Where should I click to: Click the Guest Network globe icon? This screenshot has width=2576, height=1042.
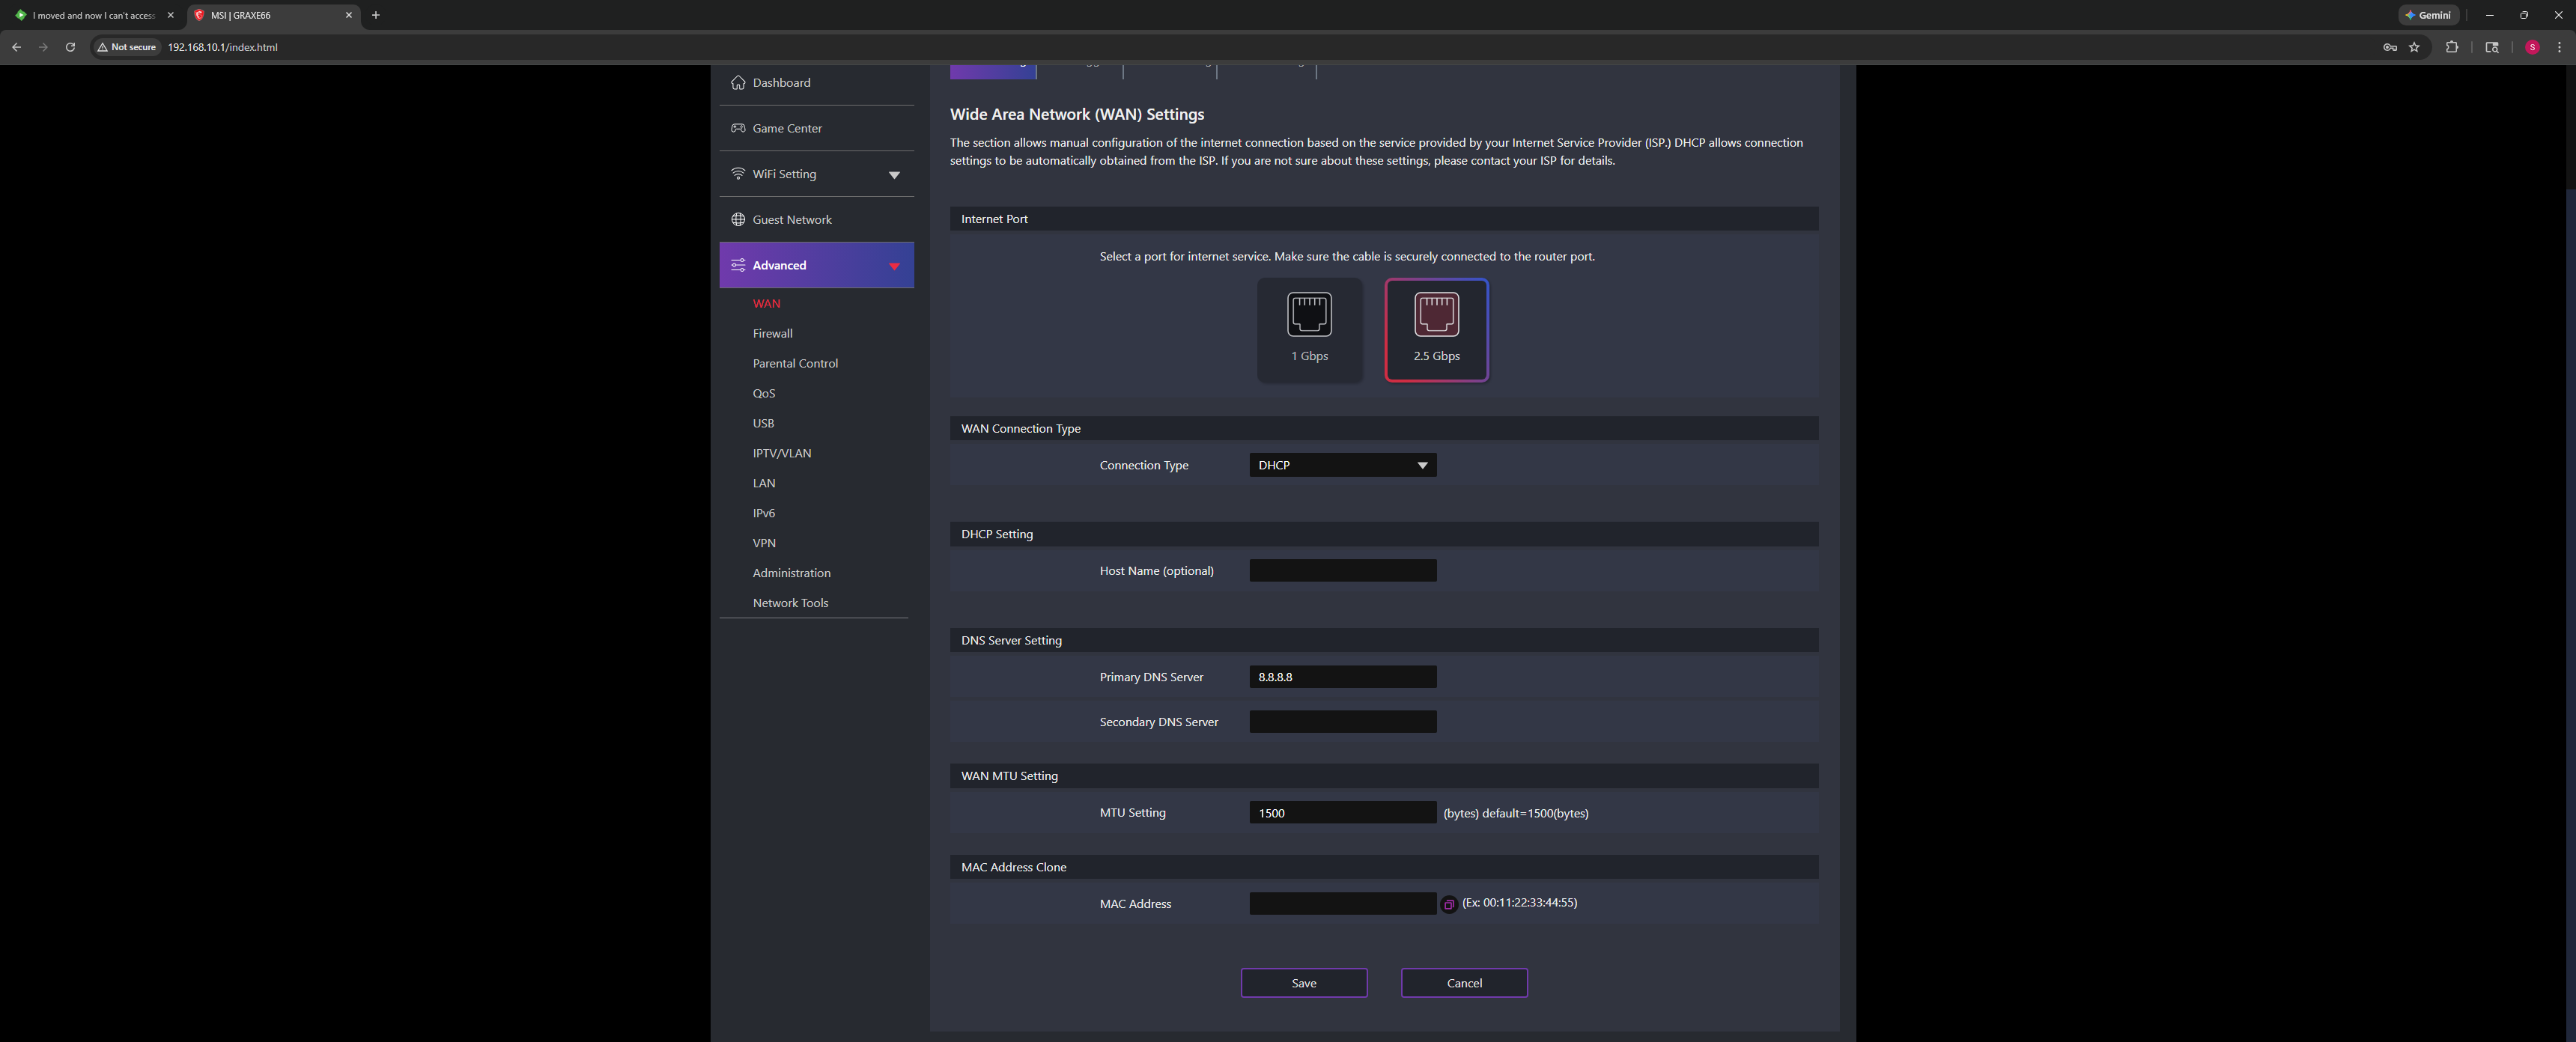click(738, 220)
